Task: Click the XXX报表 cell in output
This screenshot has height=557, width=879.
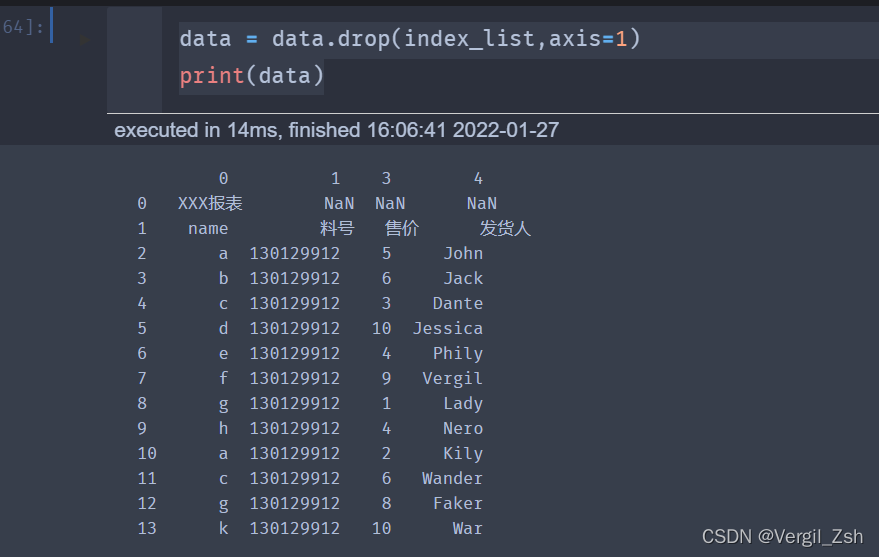Action: pyautogui.click(x=210, y=203)
